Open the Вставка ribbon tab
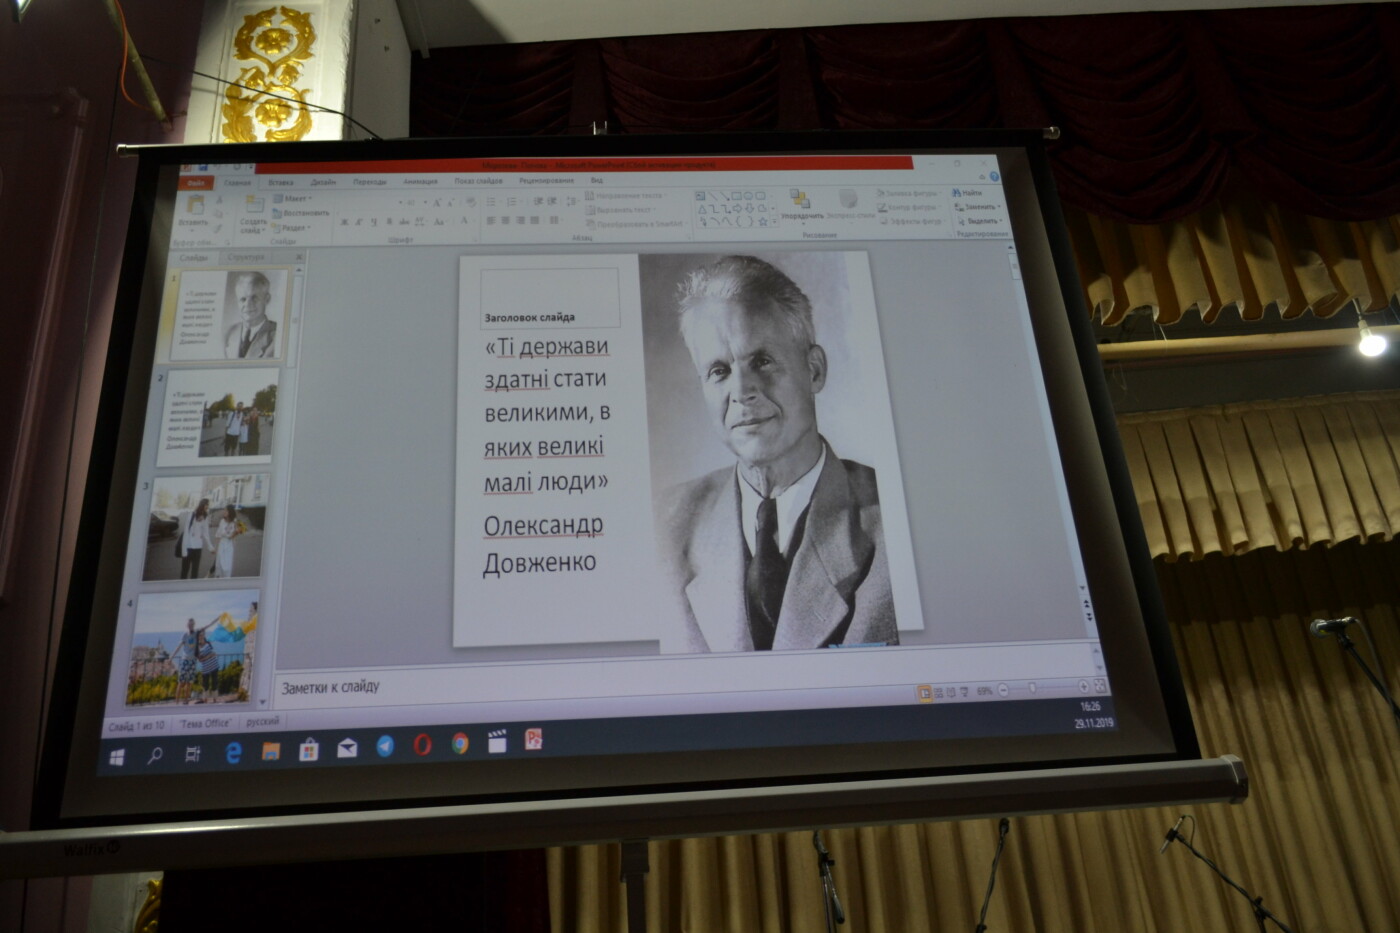The width and height of the screenshot is (1400, 933). pos(281,183)
